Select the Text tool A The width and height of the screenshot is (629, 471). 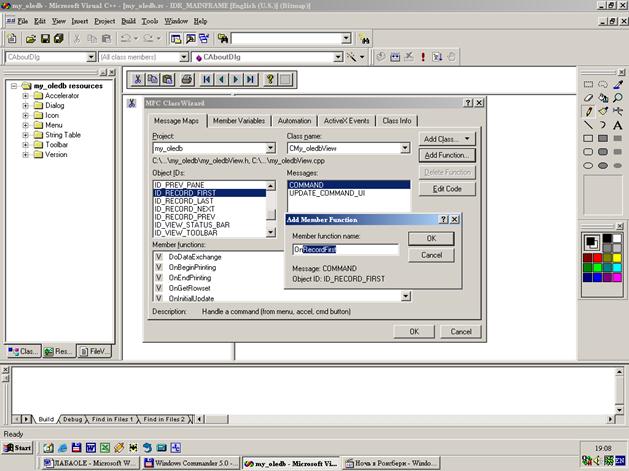tap(618, 125)
